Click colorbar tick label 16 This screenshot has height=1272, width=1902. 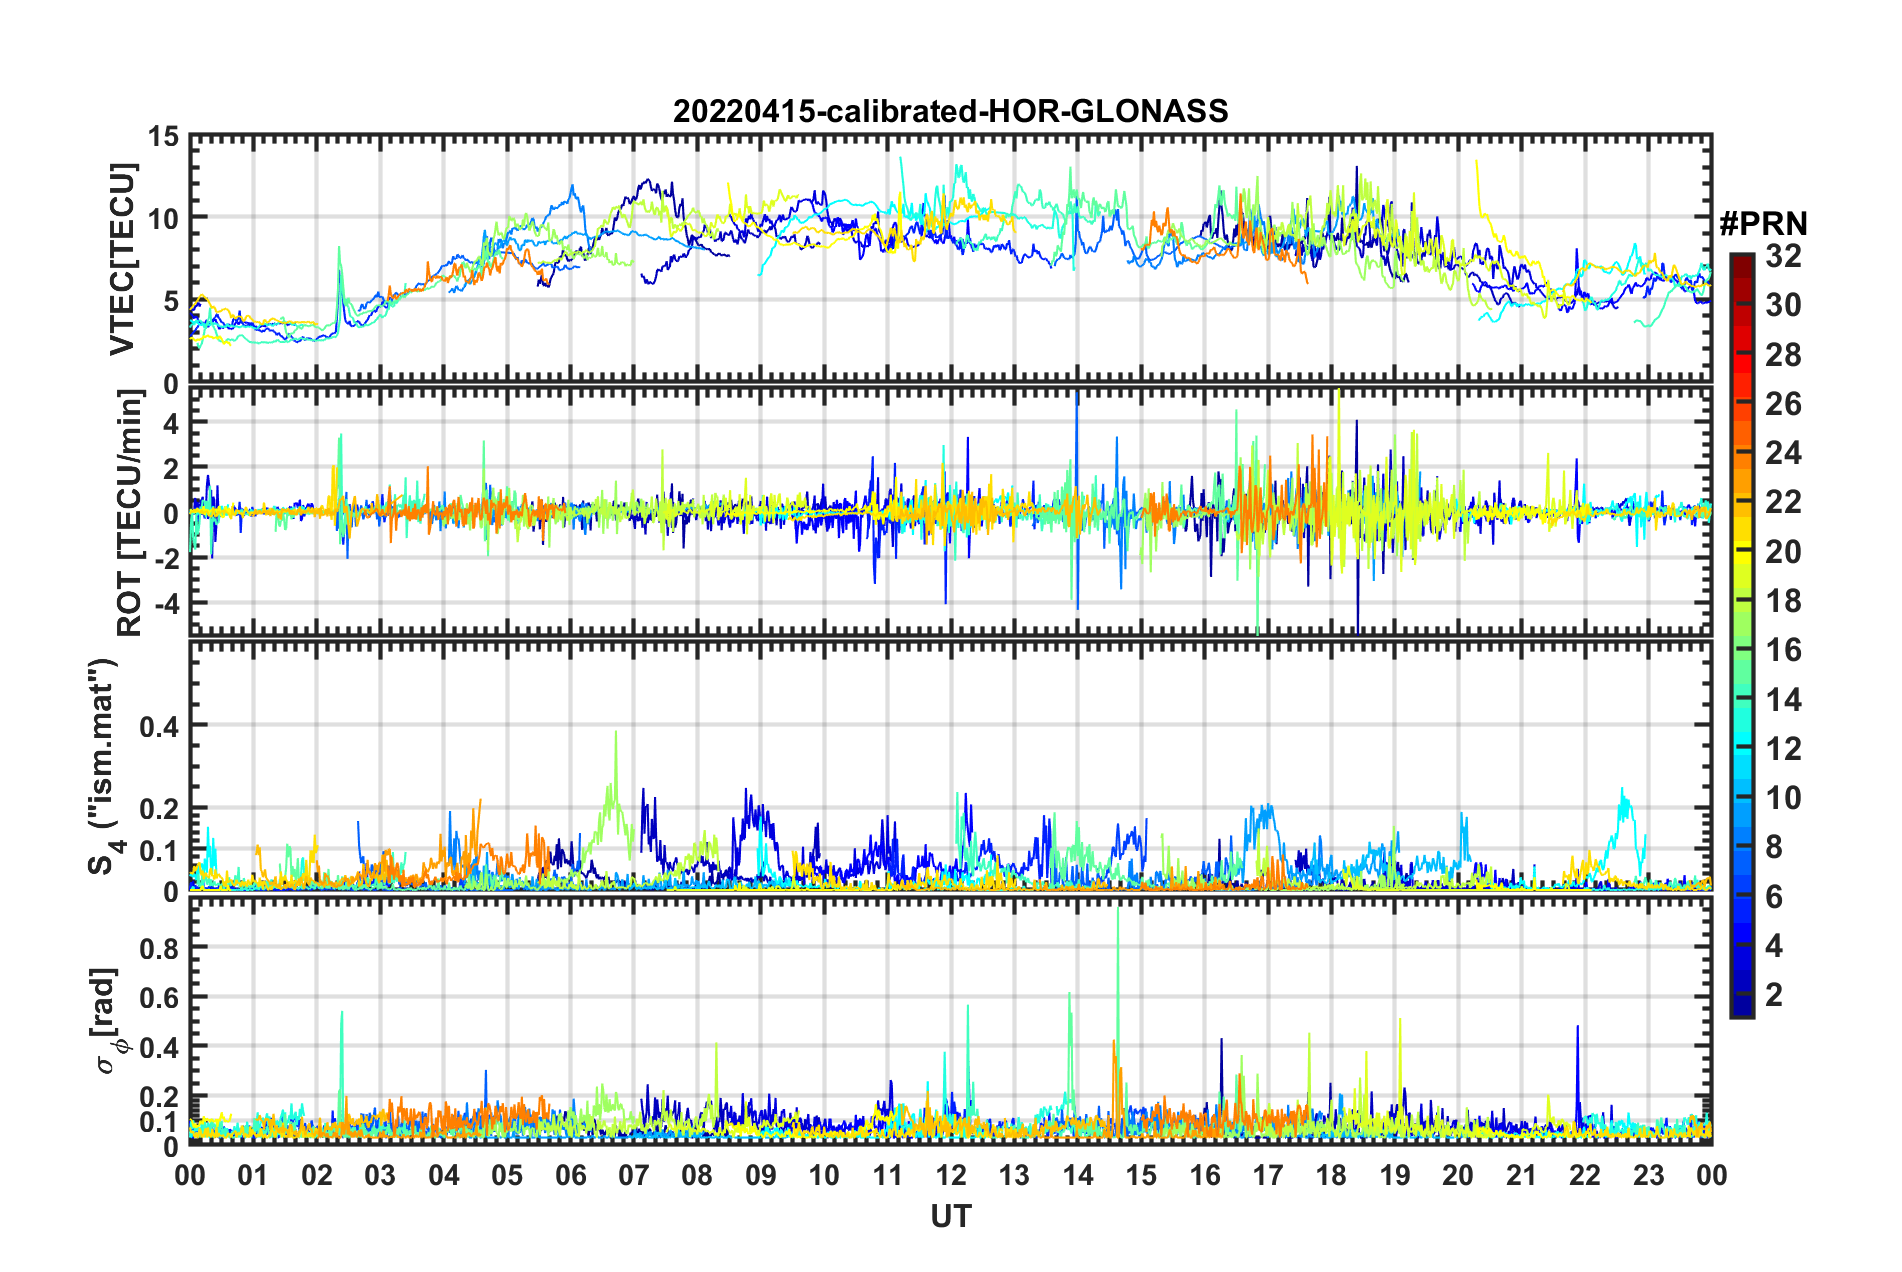pos(1783,650)
